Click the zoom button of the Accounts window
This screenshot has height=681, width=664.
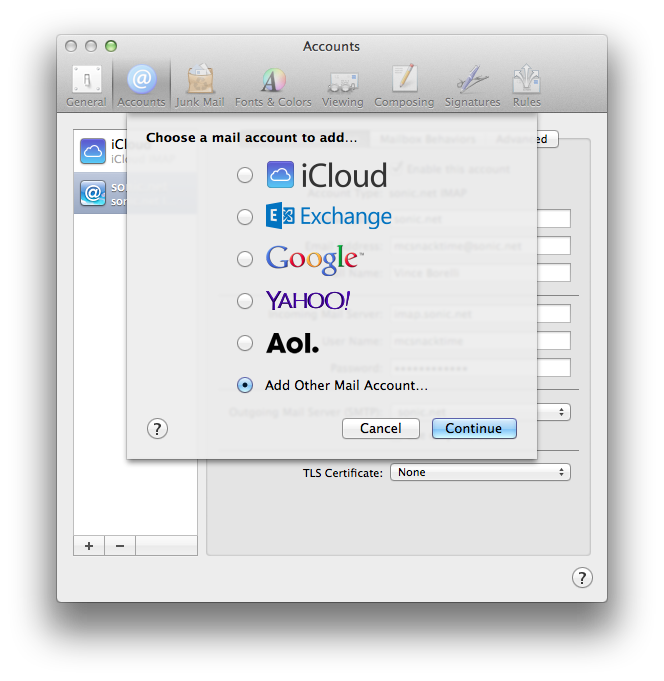click(111, 46)
